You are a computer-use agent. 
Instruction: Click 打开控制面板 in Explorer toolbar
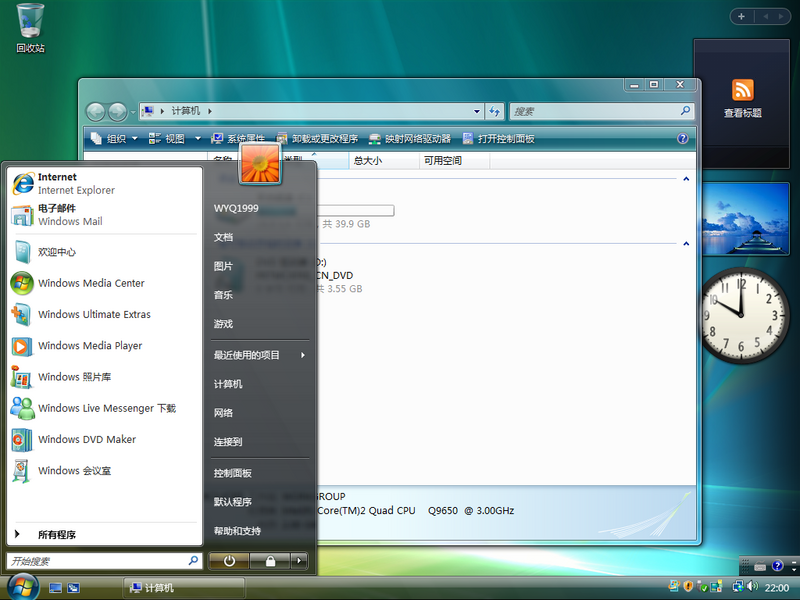pos(498,138)
